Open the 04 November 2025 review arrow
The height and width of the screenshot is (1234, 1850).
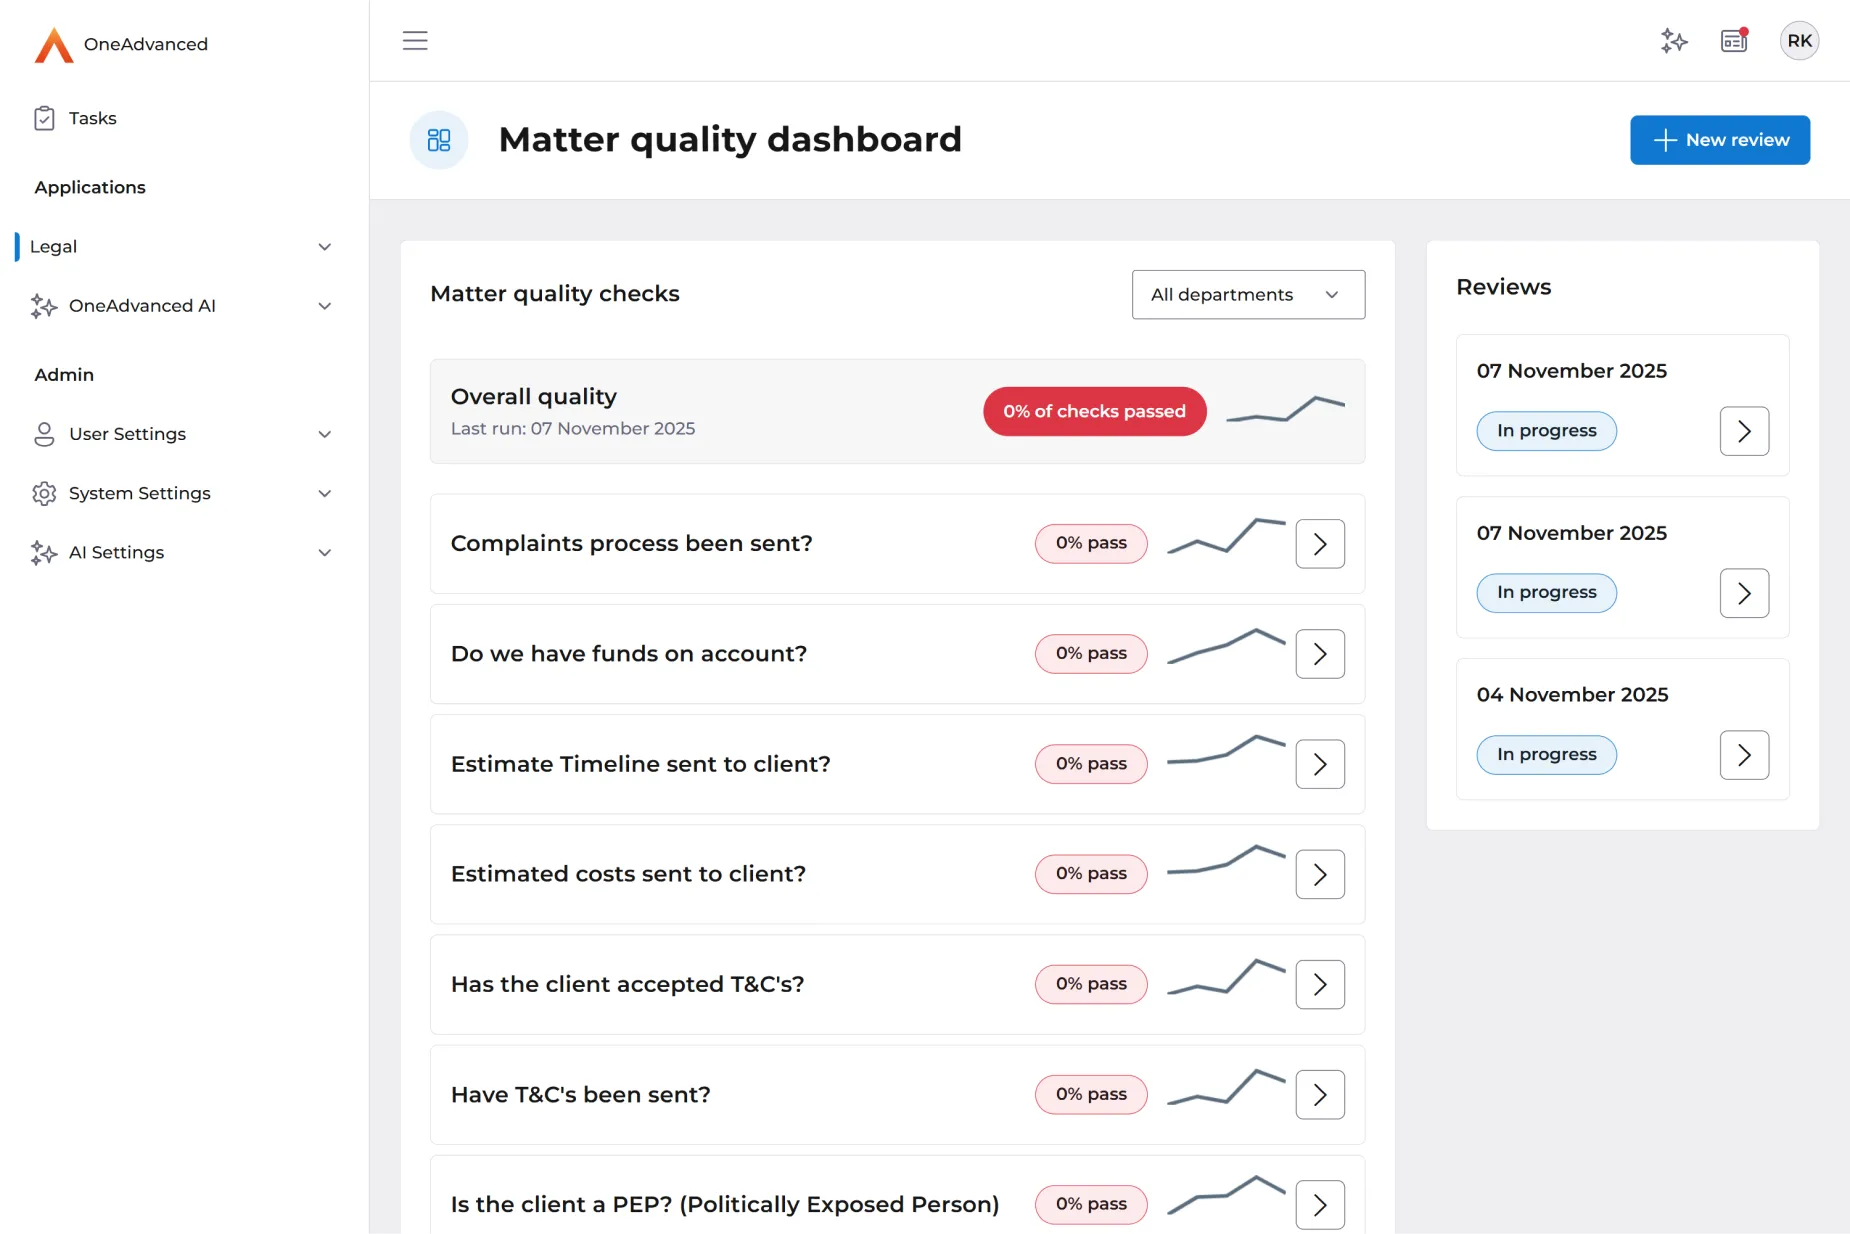[x=1743, y=755]
